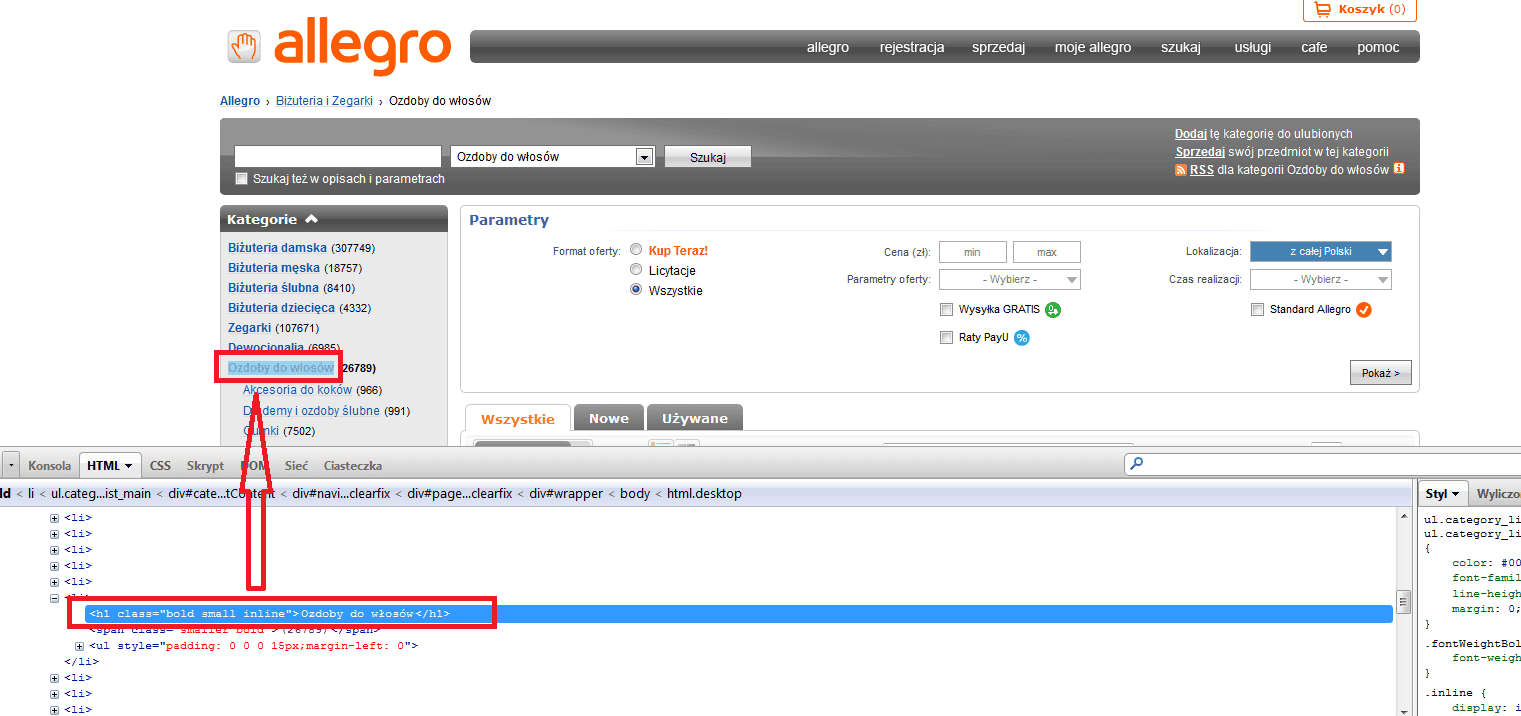Select the Licytacje radio button
Viewport: 1521px width, 716px height.
(x=636, y=270)
